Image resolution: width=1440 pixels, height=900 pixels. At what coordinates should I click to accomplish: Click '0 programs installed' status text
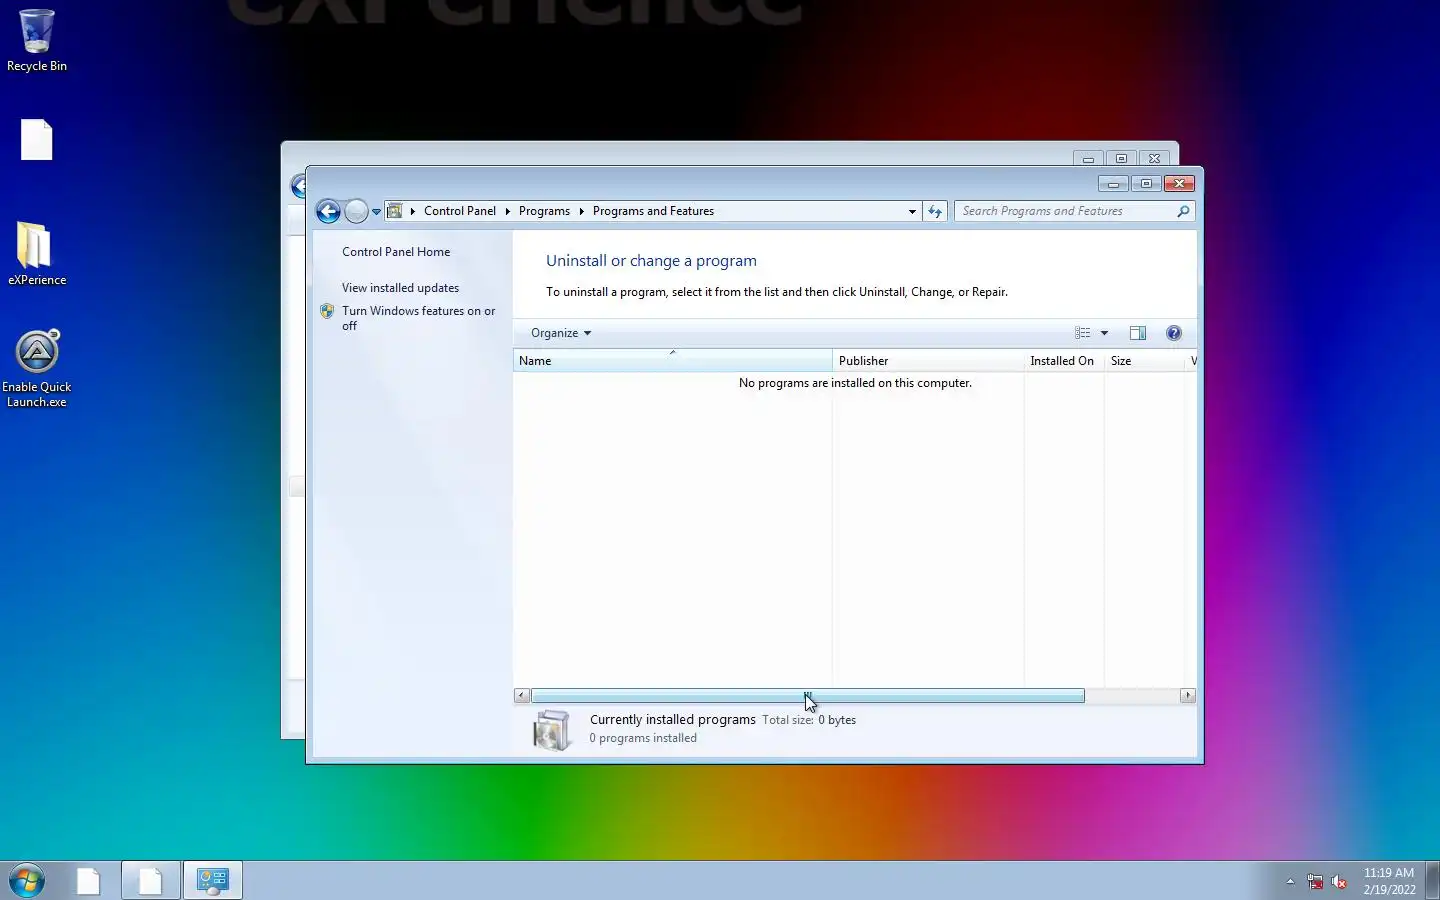[x=643, y=738]
